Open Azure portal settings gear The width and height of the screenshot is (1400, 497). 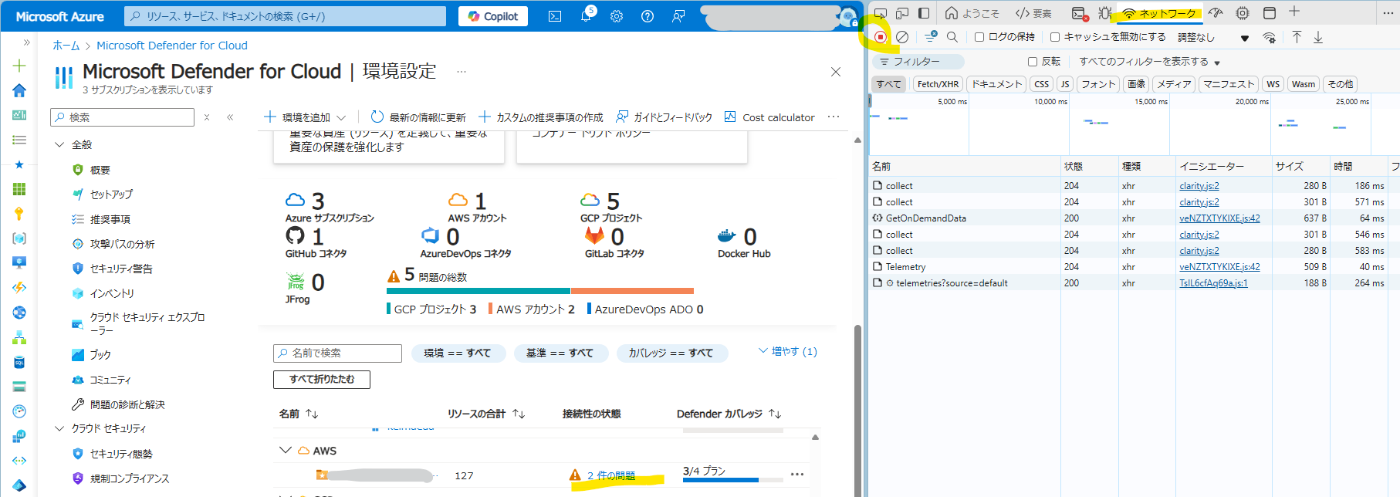pyautogui.click(x=617, y=16)
